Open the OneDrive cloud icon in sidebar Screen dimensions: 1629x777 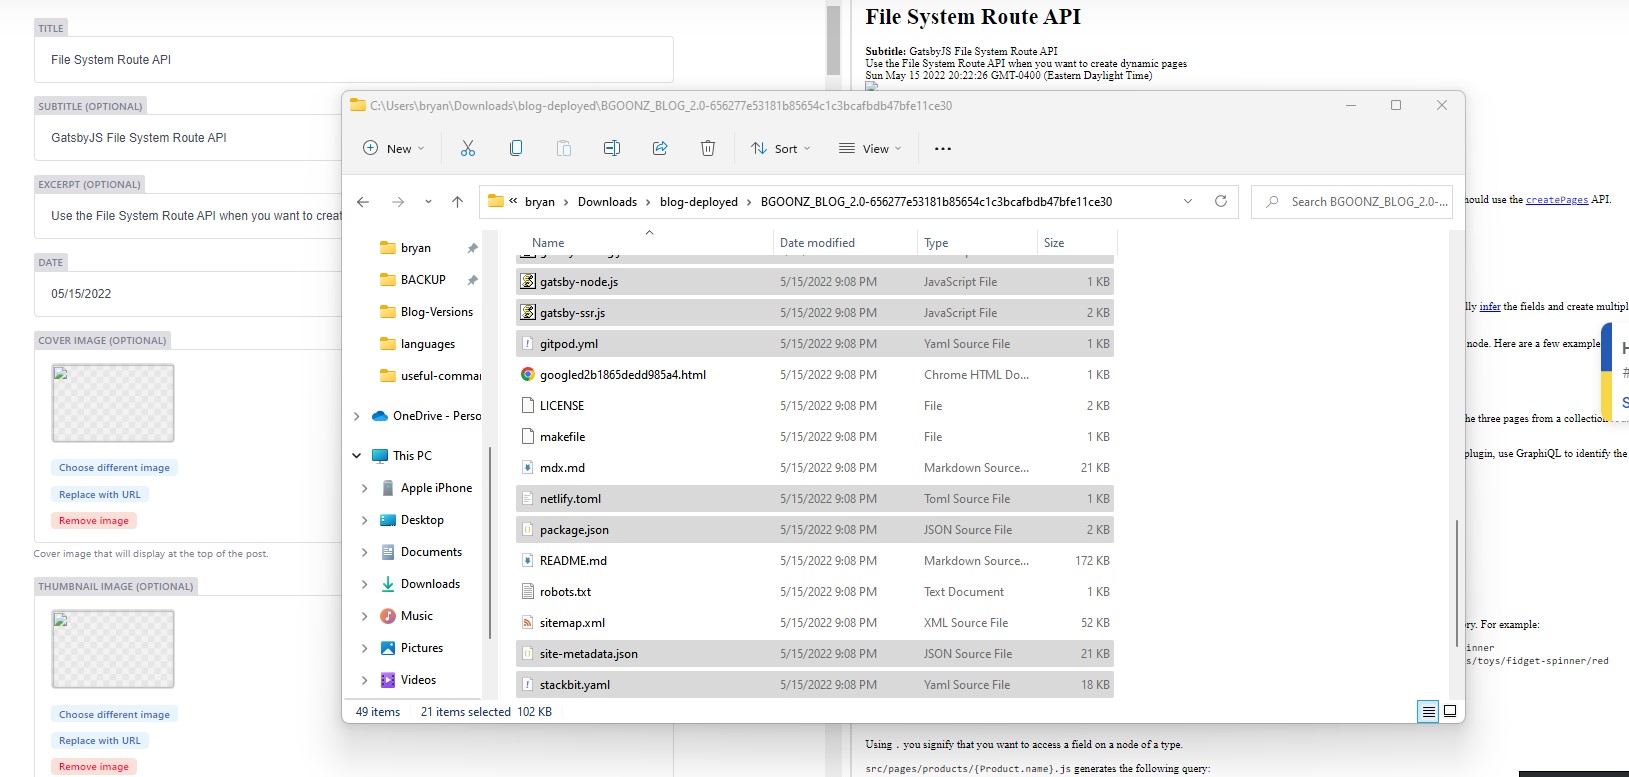point(380,416)
